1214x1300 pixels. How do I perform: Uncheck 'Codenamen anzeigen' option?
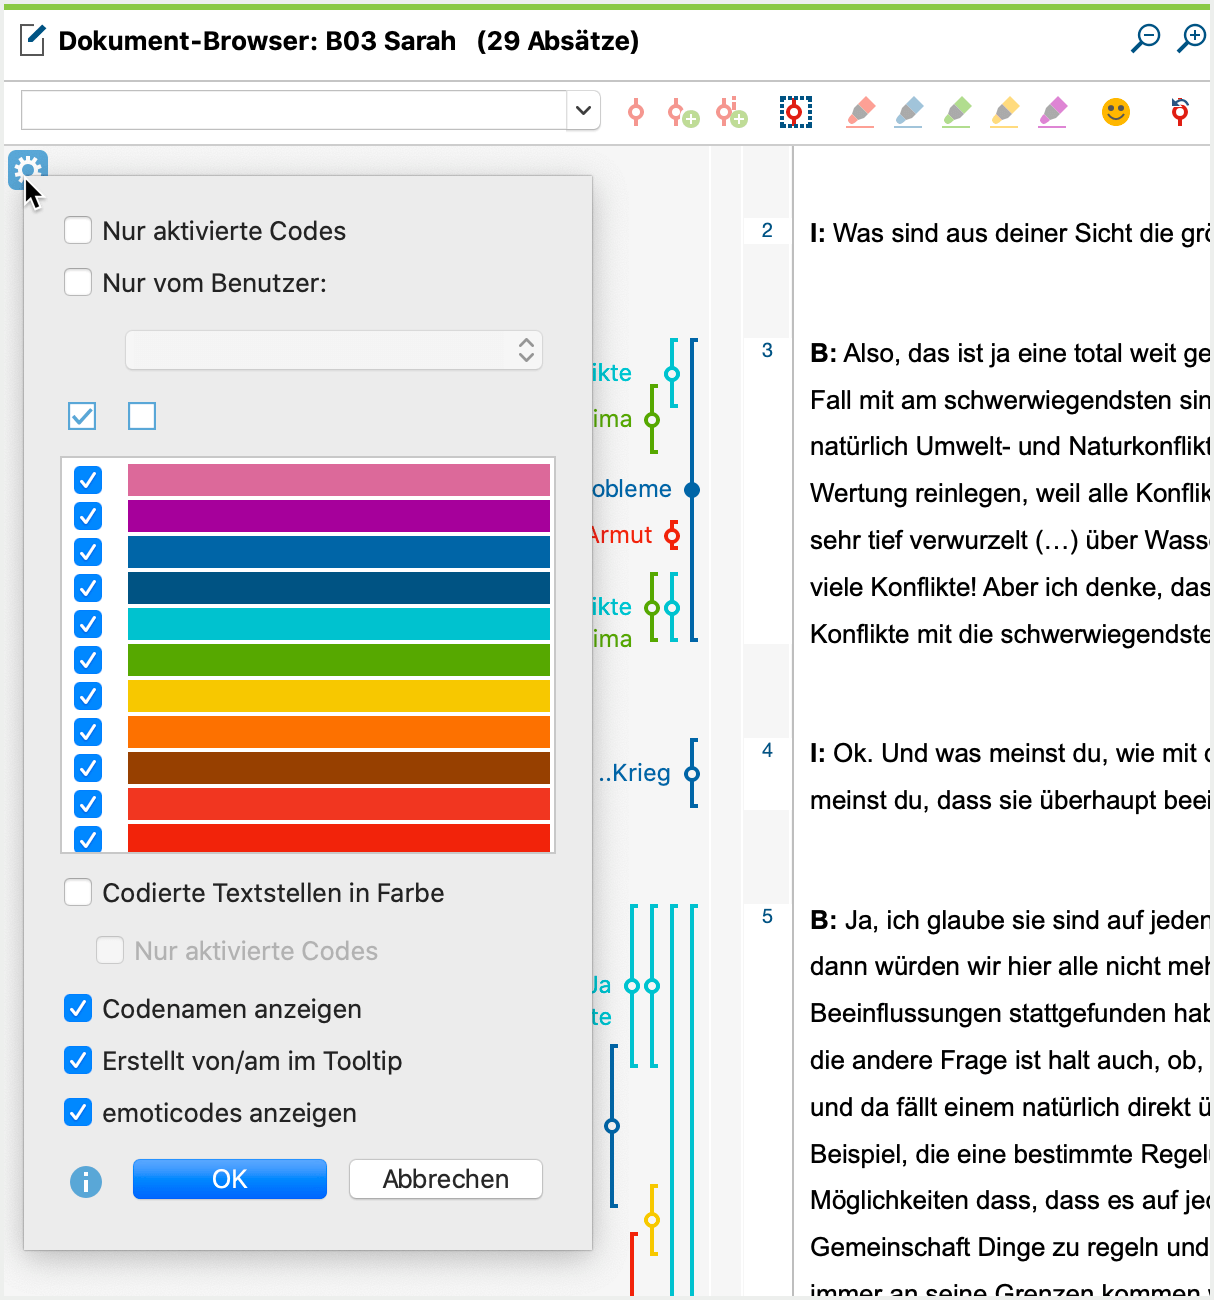pos(78,1008)
